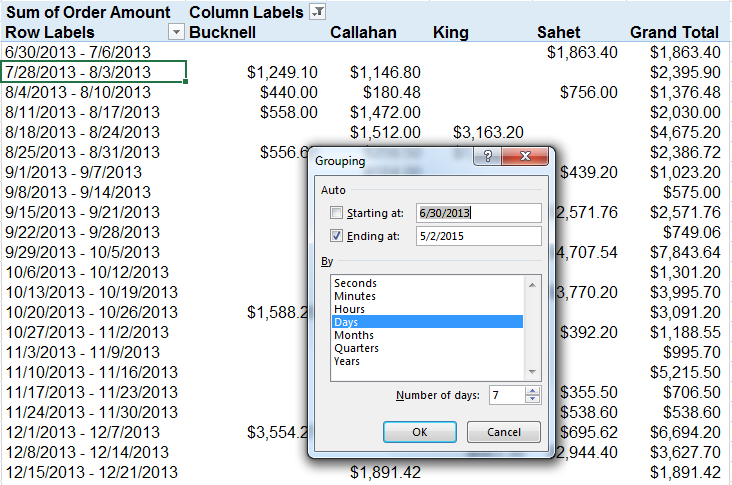Screen dimensions: 732x485
Task: Select the 12/1/2013 - 12/7/2013 row label
Action: click(82, 432)
